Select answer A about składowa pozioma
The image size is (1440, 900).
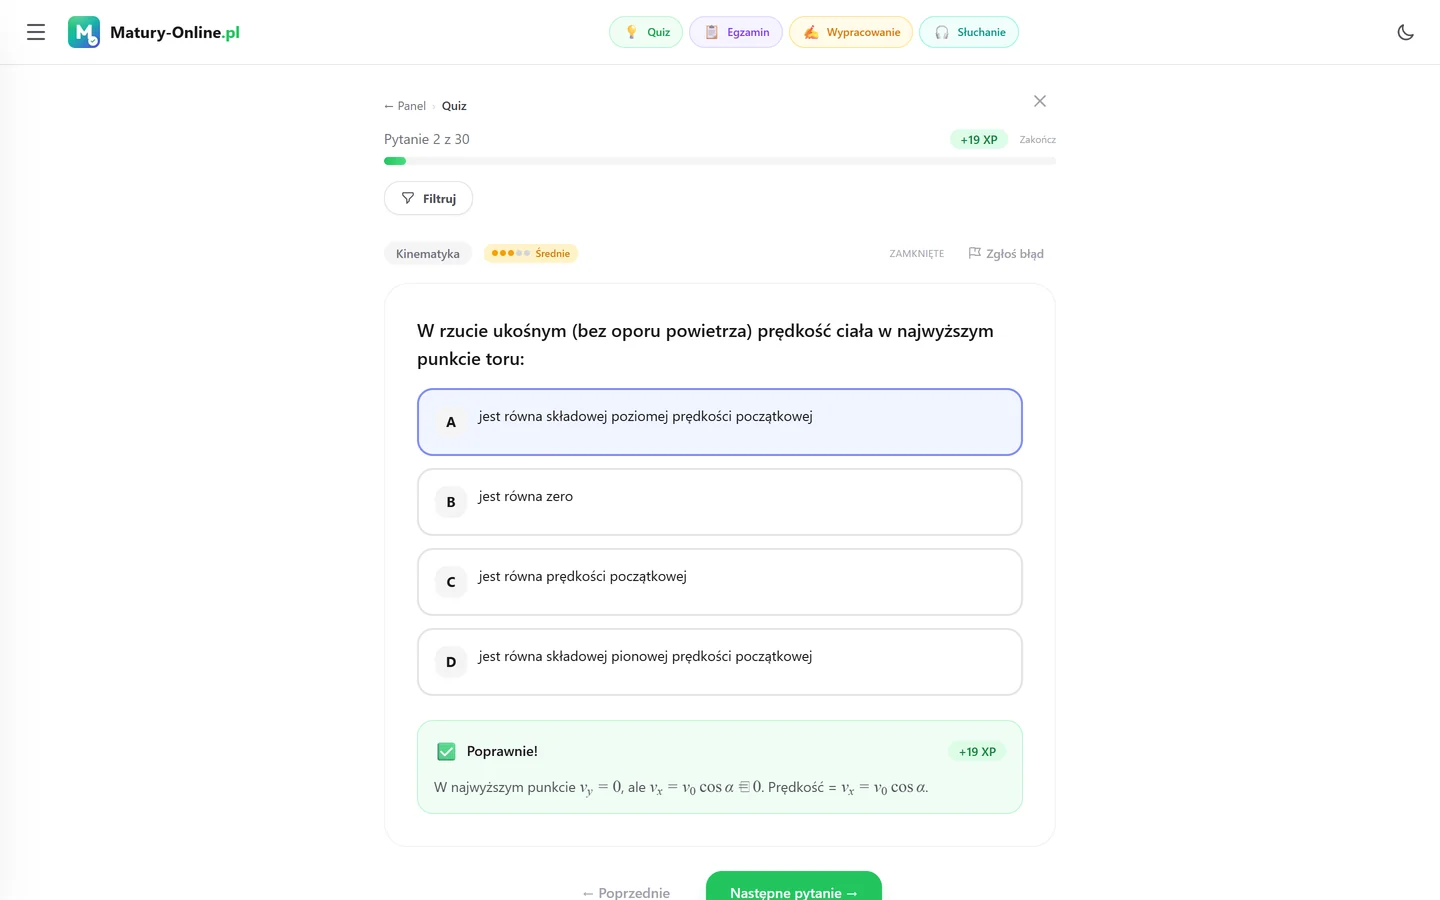click(720, 422)
